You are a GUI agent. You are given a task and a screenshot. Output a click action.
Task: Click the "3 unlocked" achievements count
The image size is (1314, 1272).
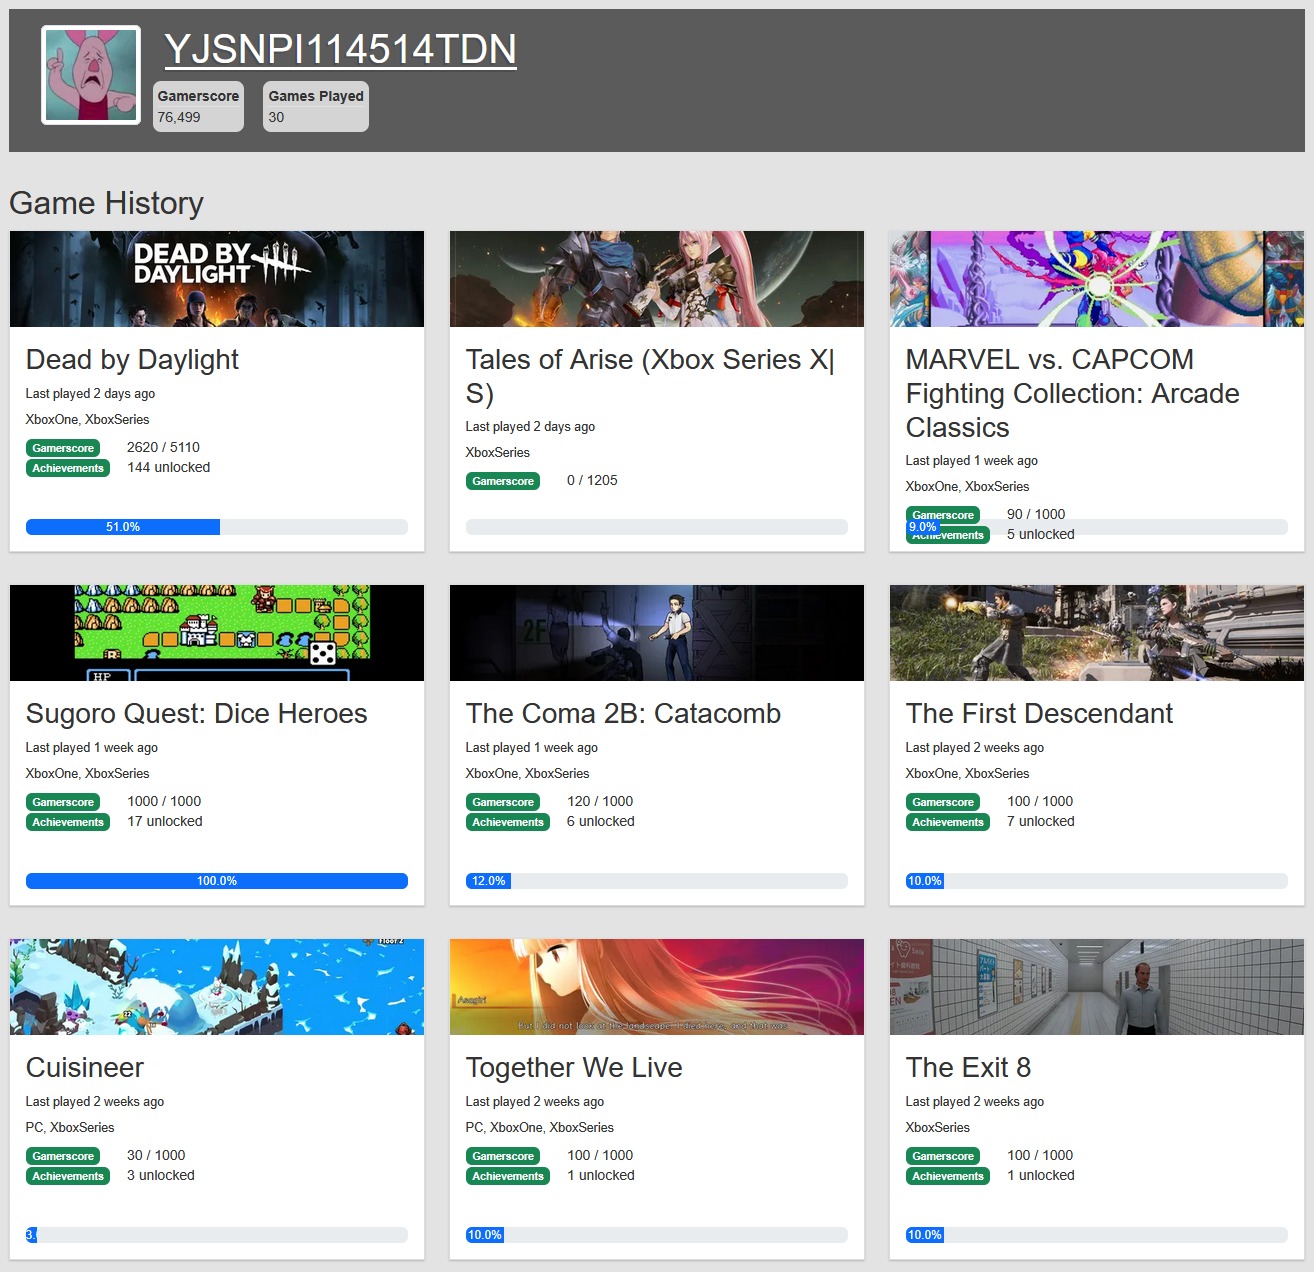pos(161,1175)
